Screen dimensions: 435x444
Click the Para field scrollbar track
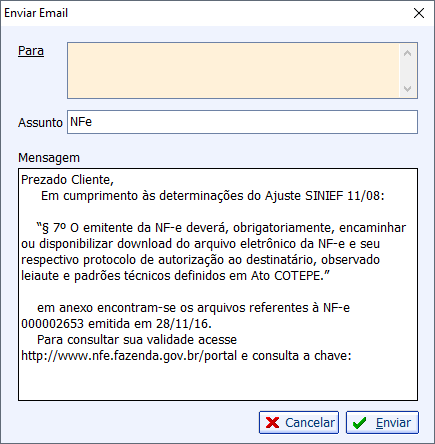pyautogui.click(x=407, y=71)
